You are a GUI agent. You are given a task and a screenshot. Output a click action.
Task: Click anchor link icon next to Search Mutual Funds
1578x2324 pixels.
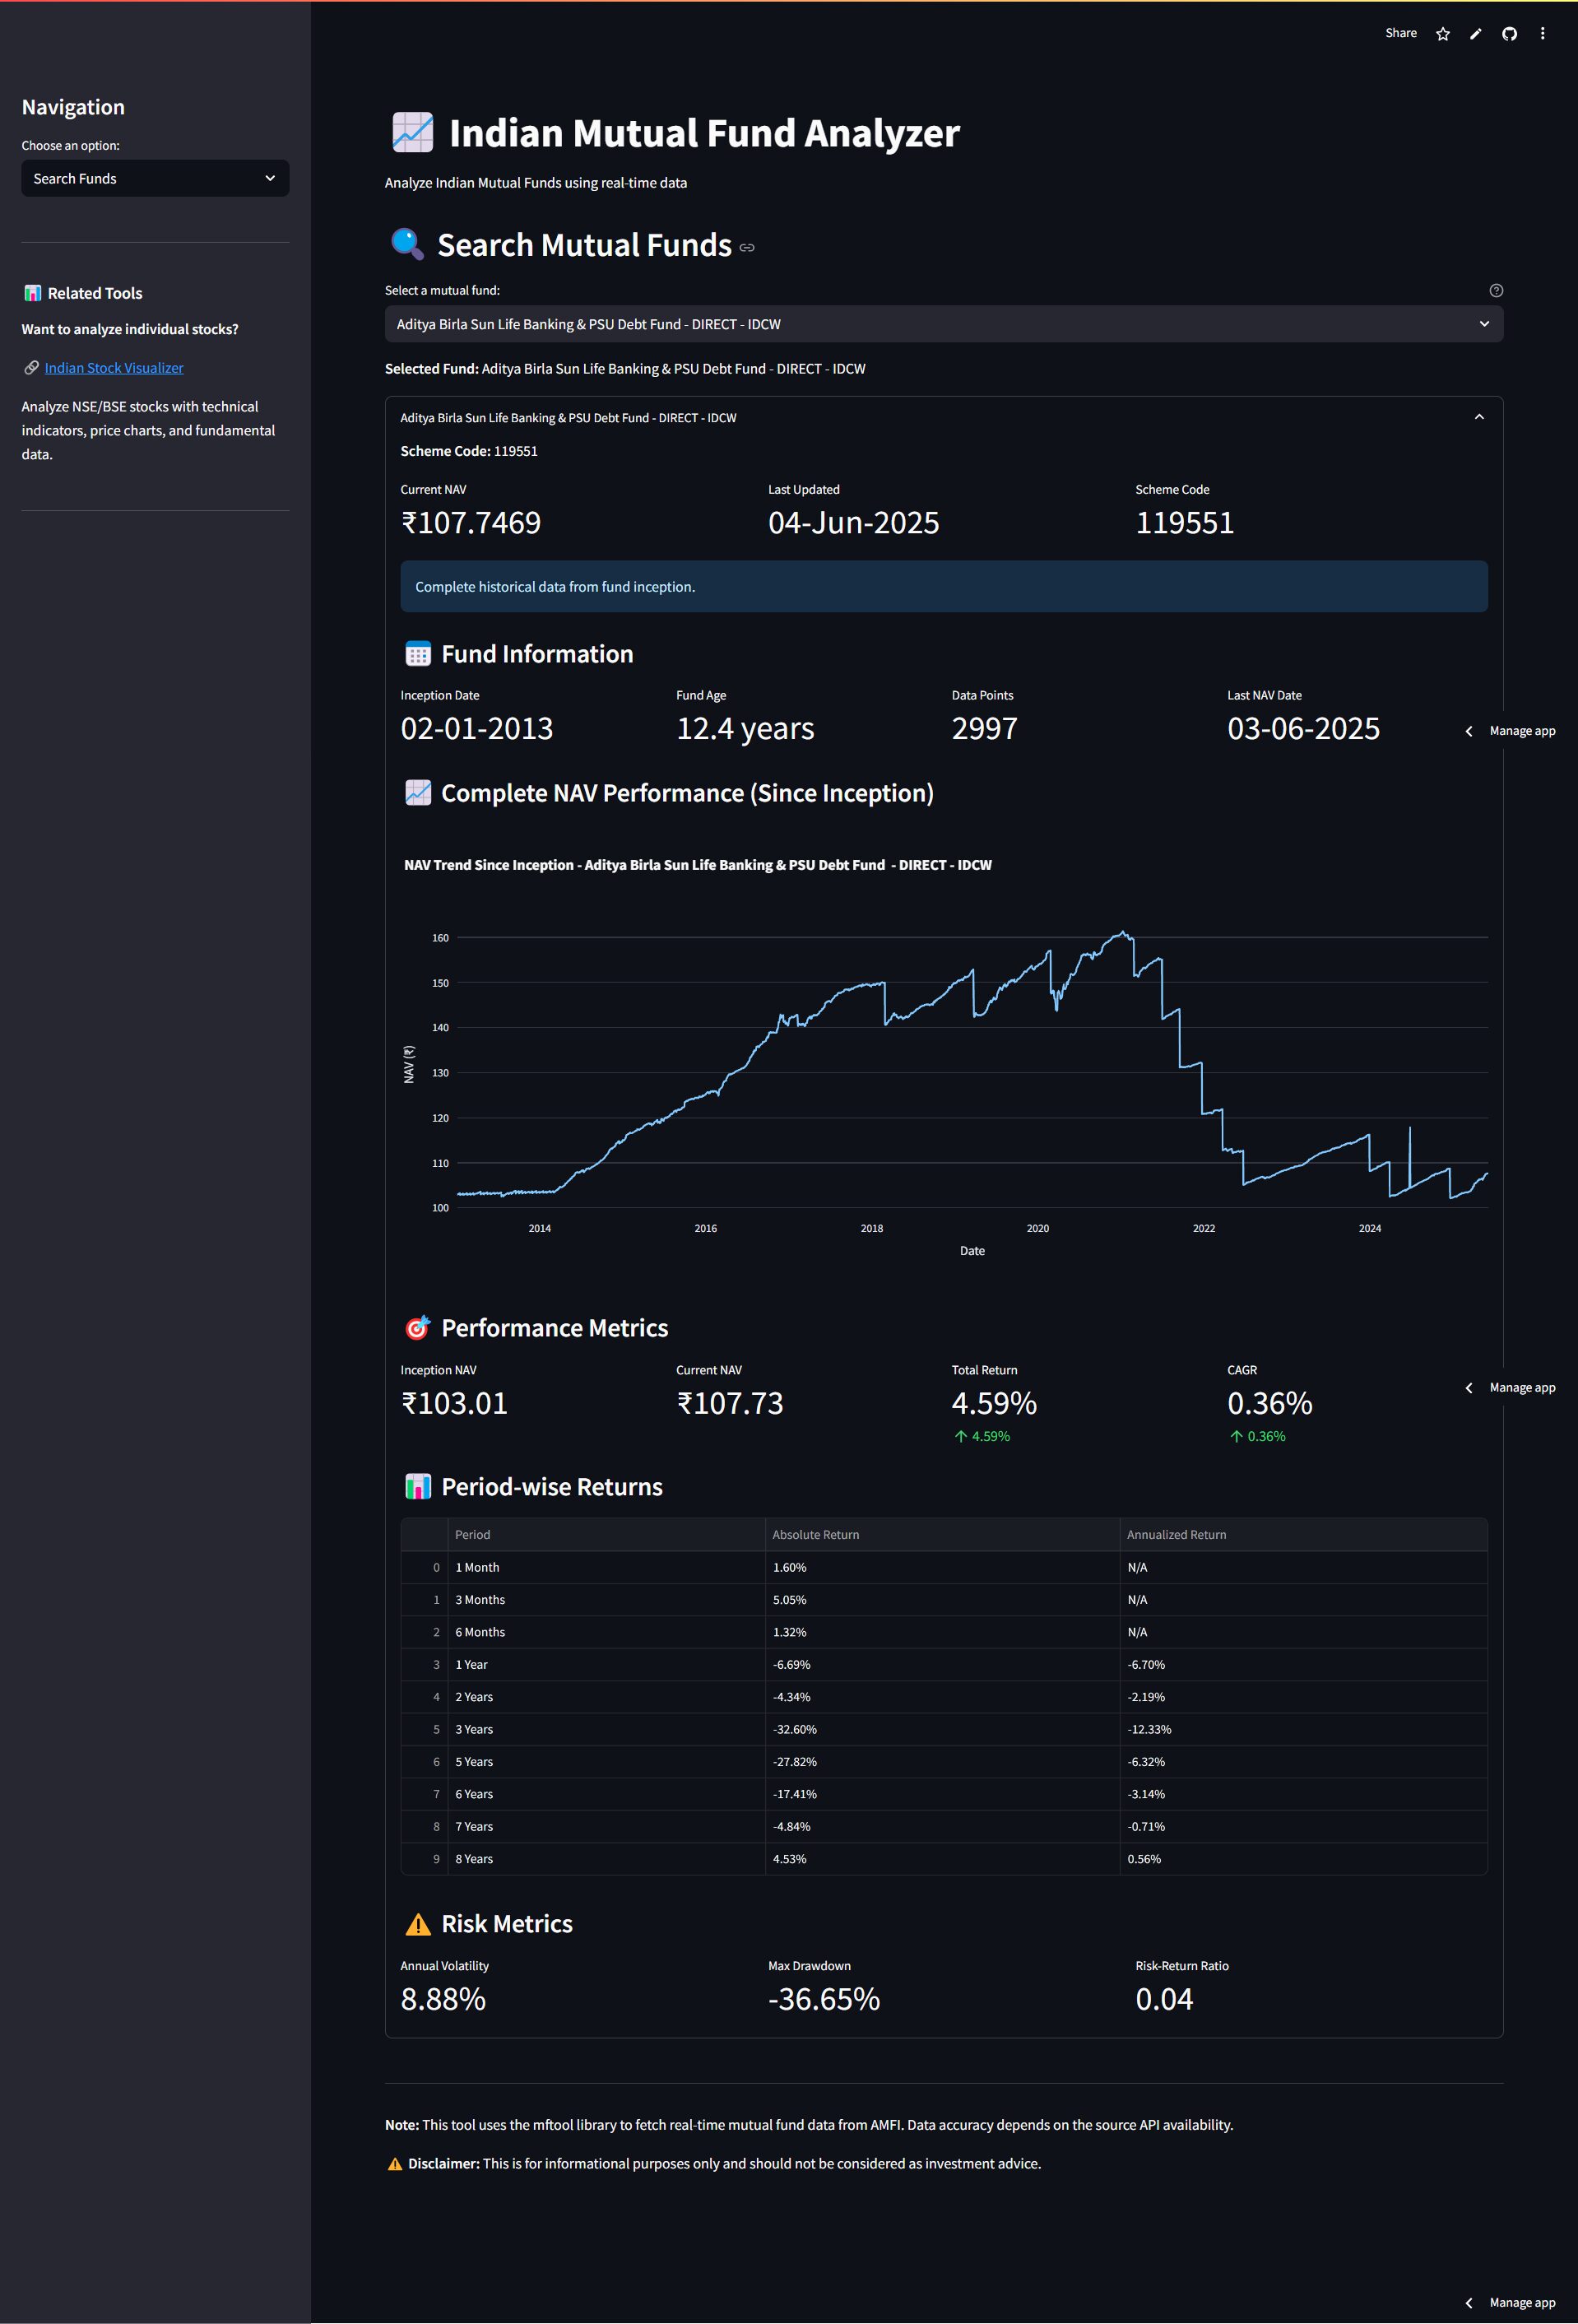(x=747, y=248)
